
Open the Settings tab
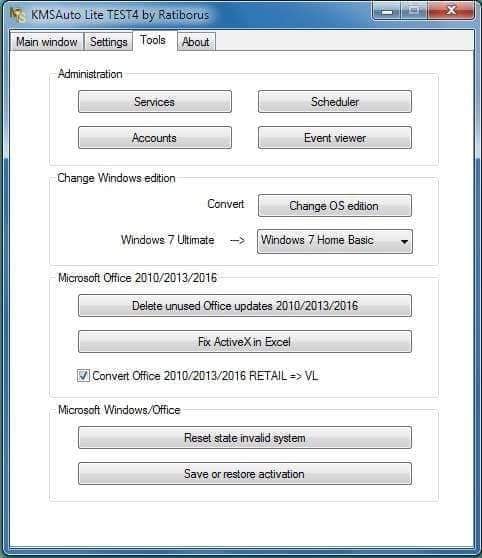[108, 42]
